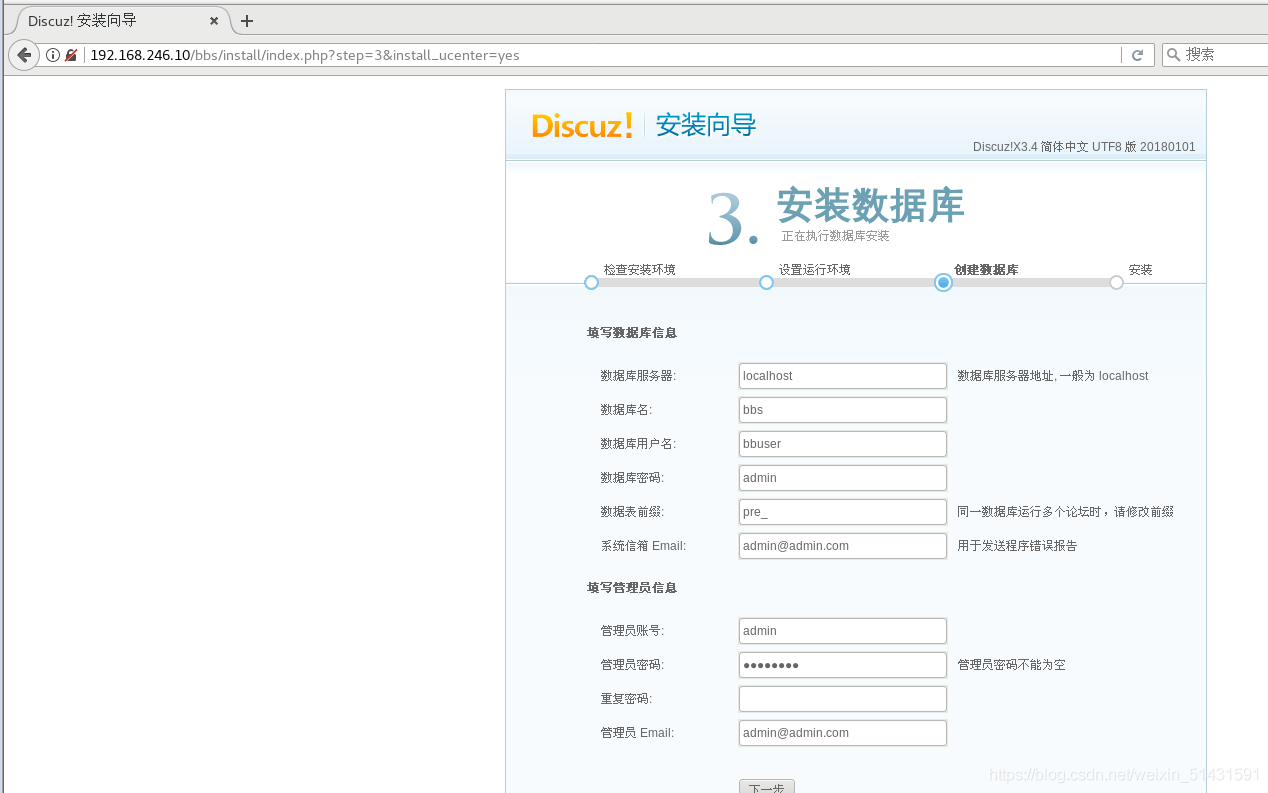The width and height of the screenshot is (1268, 793).
Task: Click the 数据库密码: label
Action: [632, 478]
